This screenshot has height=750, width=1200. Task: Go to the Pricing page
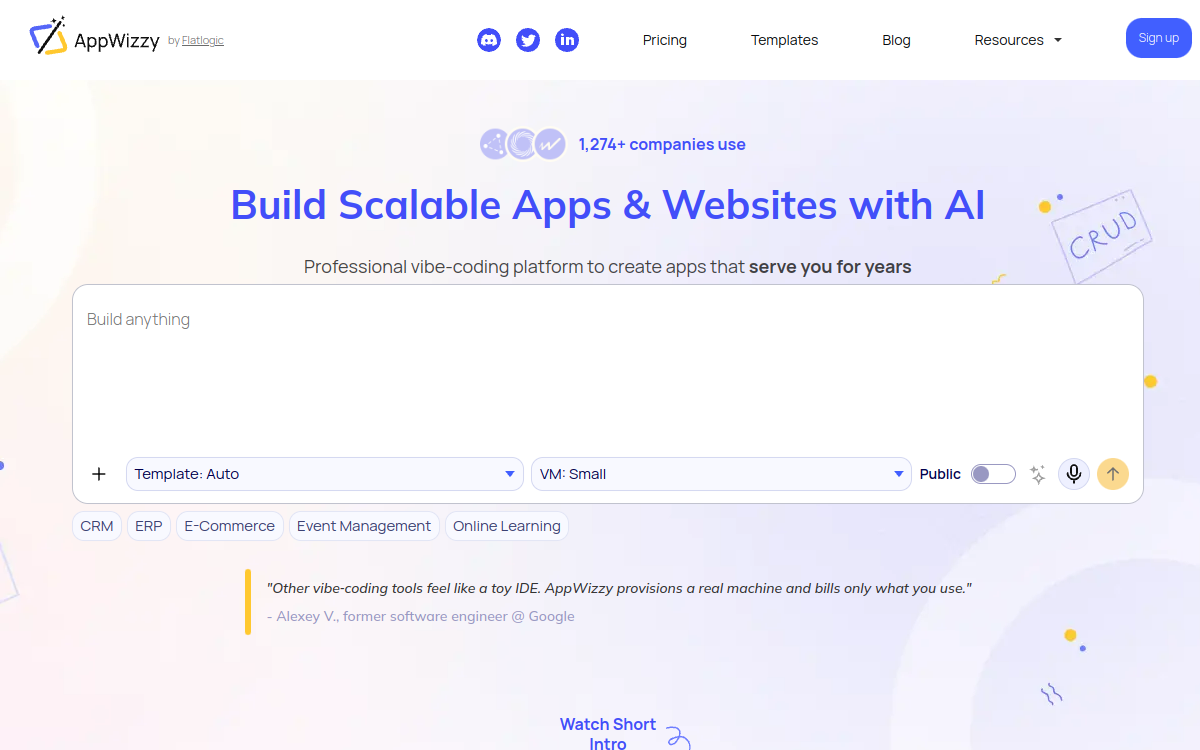(665, 40)
